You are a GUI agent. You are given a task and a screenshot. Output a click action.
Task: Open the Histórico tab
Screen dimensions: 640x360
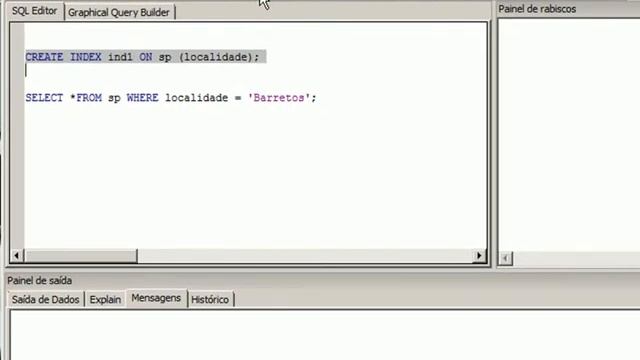(x=210, y=299)
